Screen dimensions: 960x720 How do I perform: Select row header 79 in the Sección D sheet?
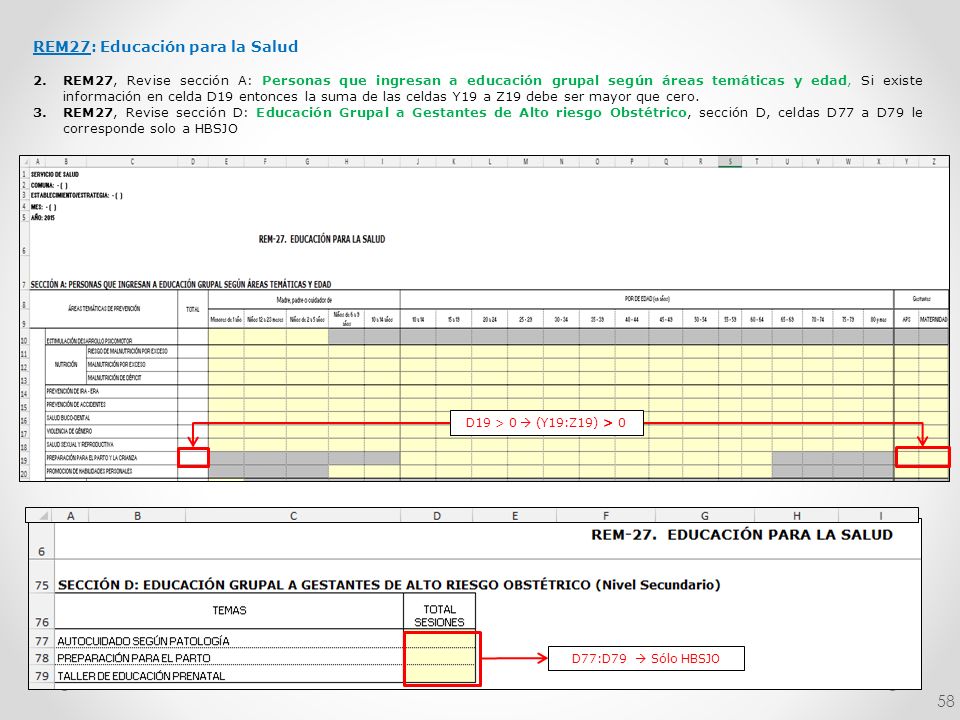click(x=42, y=676)
